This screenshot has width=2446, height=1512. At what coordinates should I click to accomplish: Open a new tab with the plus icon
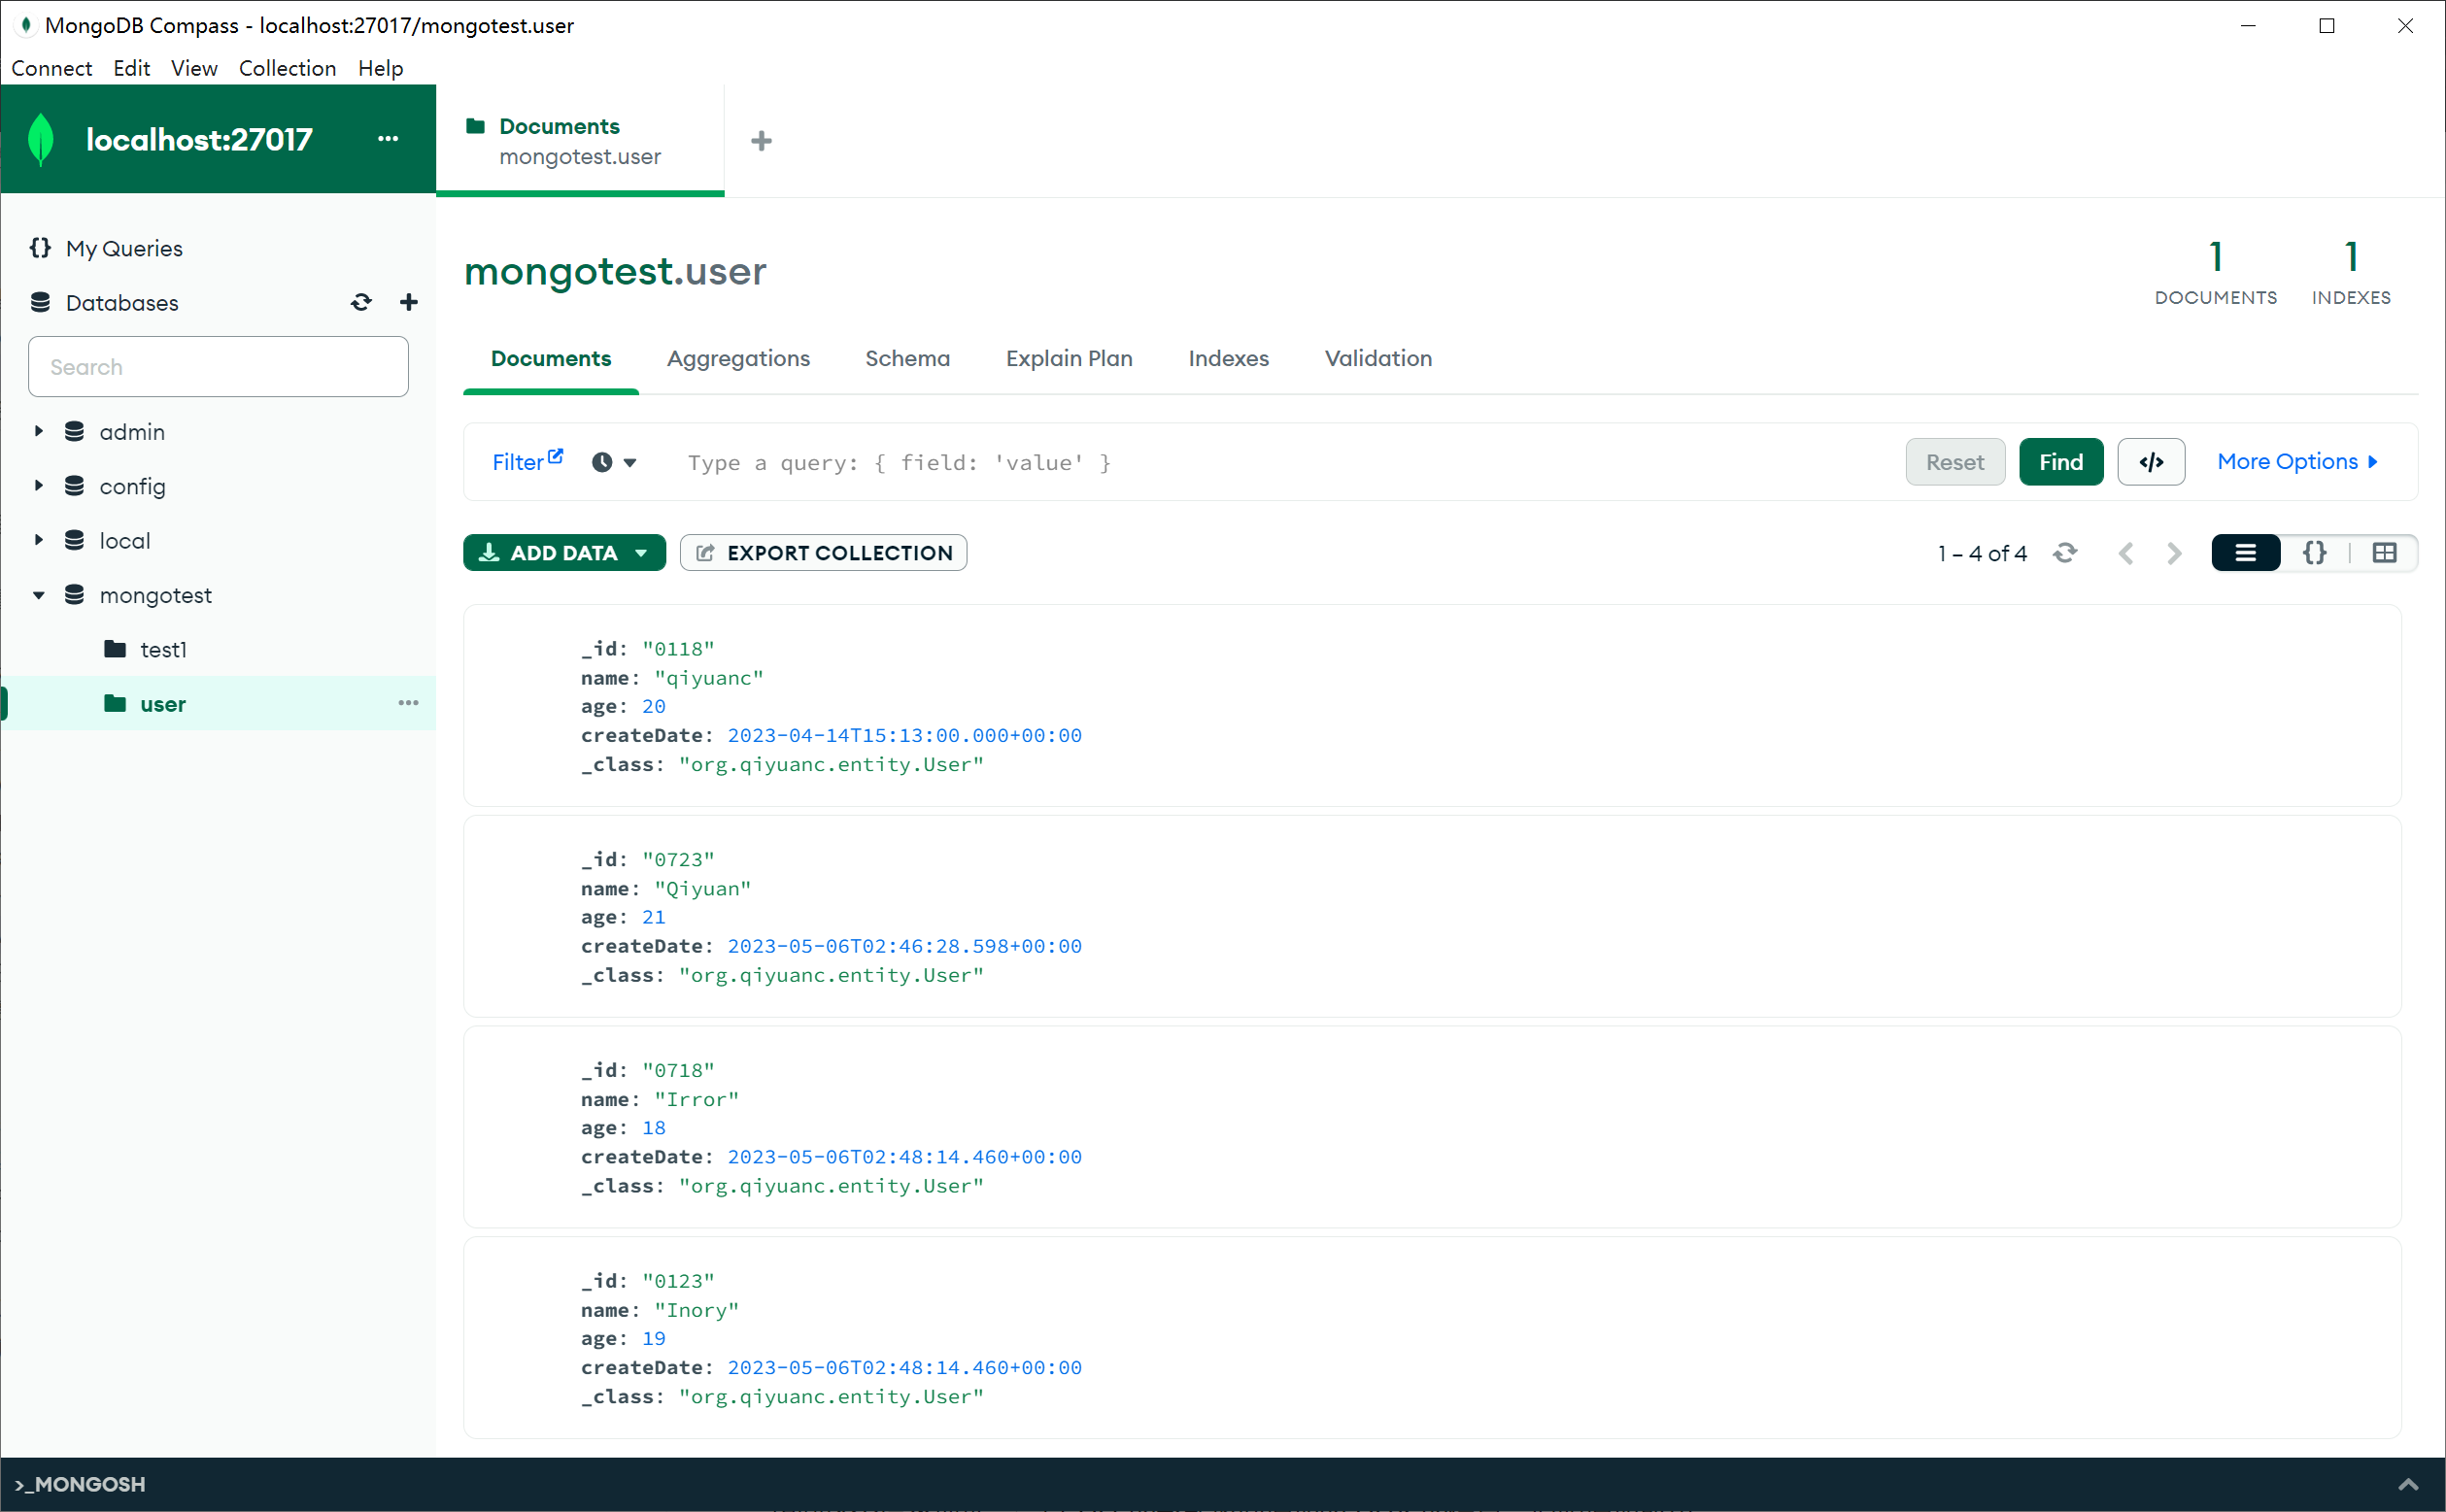click(x=761, y=141)
